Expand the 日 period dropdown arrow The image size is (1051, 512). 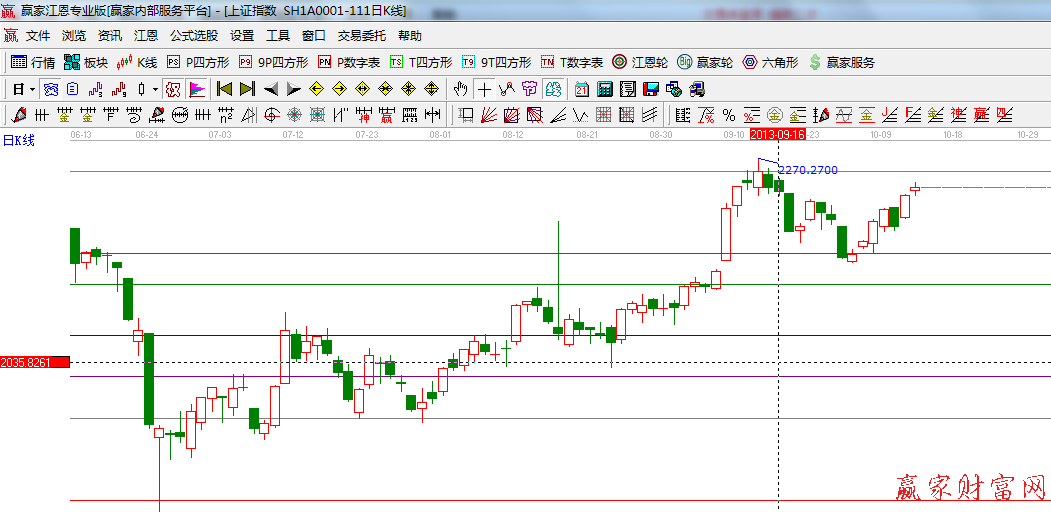(32, 89)
